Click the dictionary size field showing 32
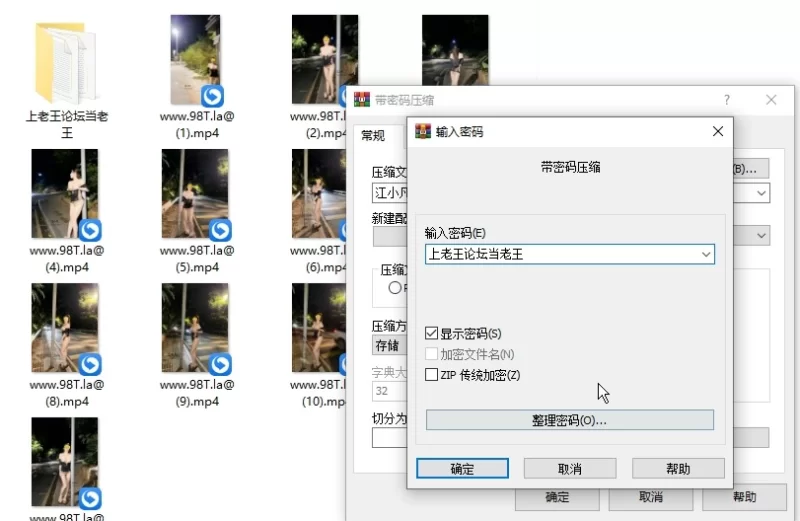800x521 pixels. 390,391
